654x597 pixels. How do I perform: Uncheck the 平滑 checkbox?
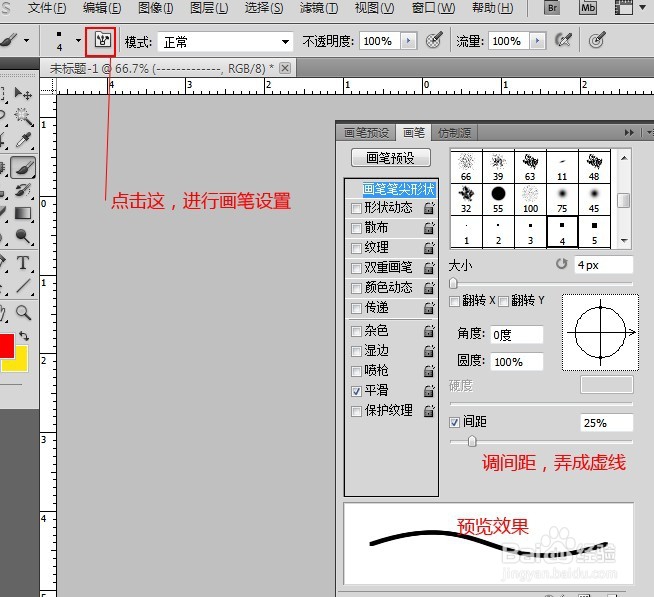[356, 391]
